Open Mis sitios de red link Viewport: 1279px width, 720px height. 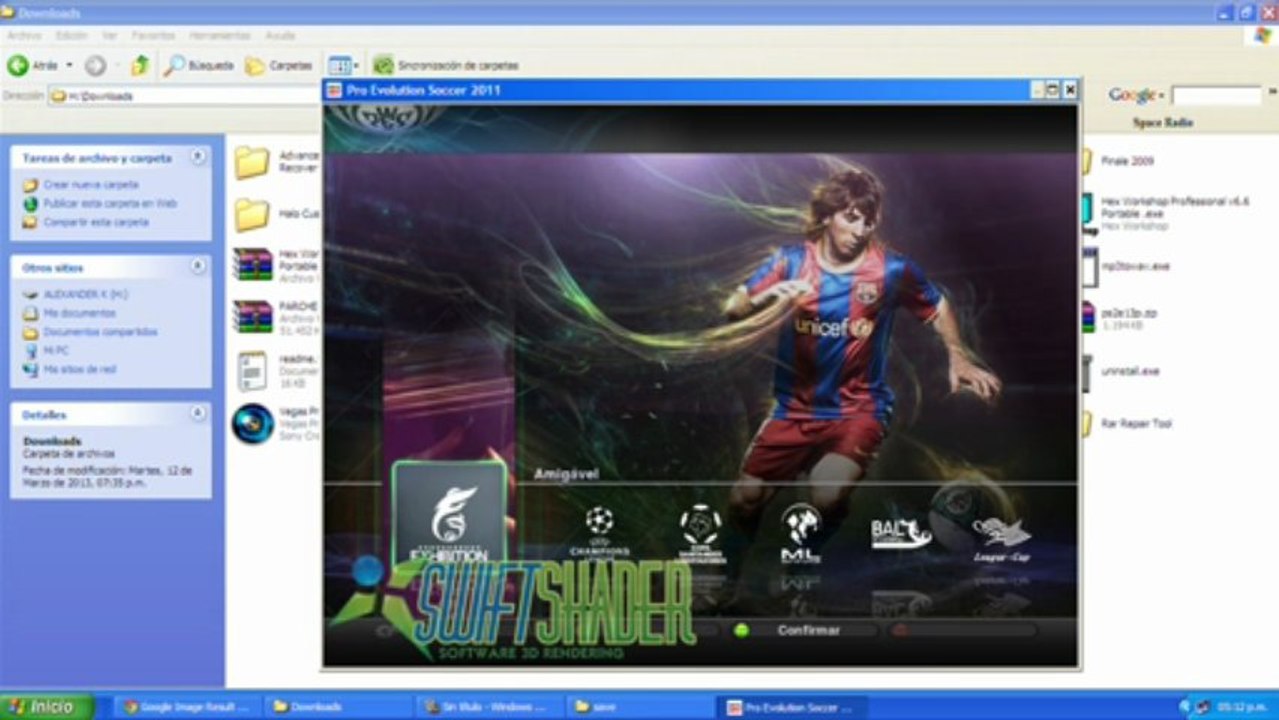[80, 369]
